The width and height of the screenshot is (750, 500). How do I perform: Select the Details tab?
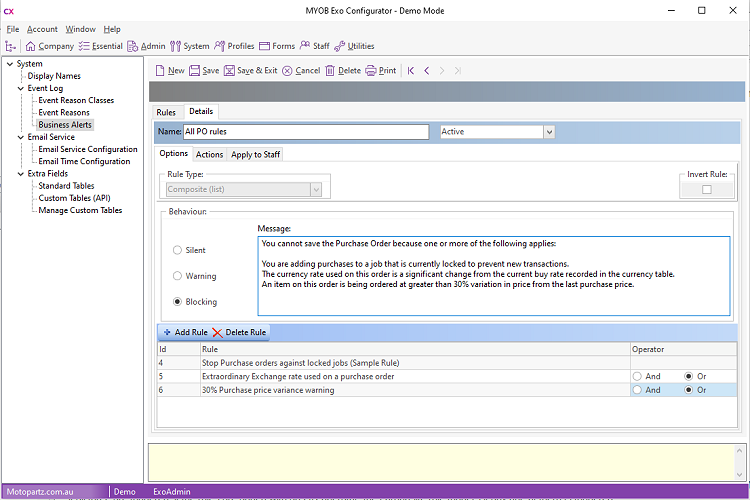(x=201, y=111)
